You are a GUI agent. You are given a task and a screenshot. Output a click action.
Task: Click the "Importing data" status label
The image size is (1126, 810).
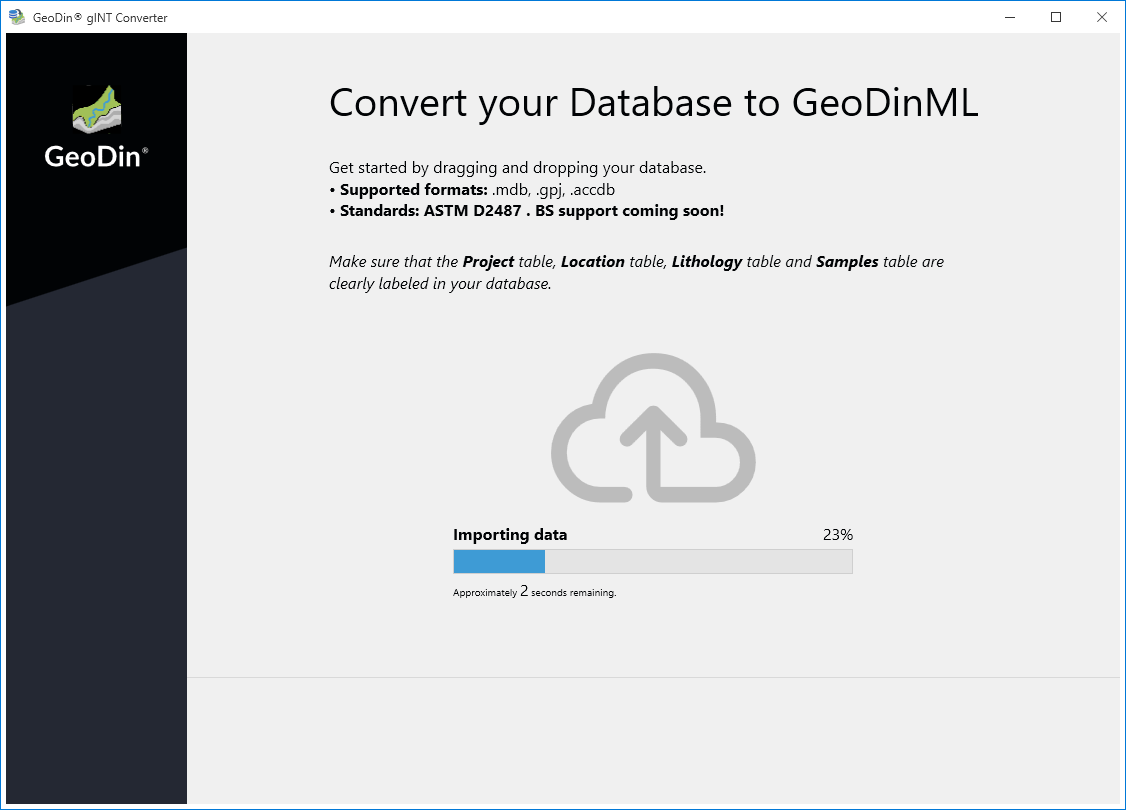point(510,535)
